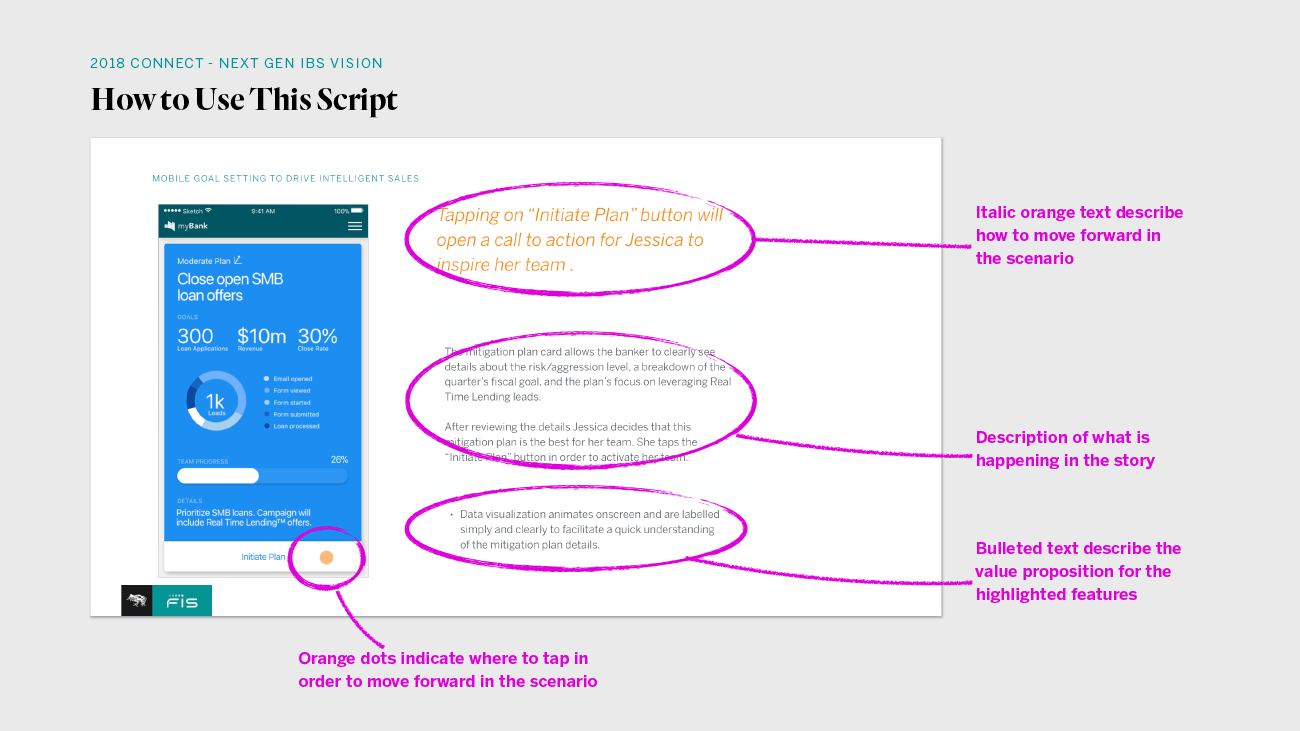
Task: Click the Wi-Fi icon in the status bar
Action: coord(208,211)
